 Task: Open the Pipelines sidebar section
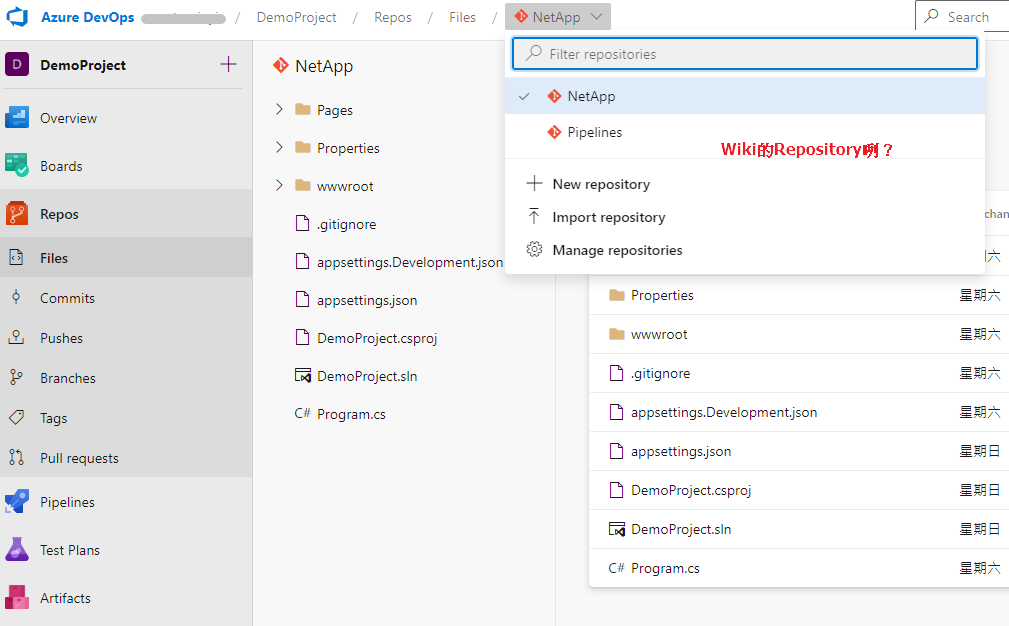tap(126, 502)
